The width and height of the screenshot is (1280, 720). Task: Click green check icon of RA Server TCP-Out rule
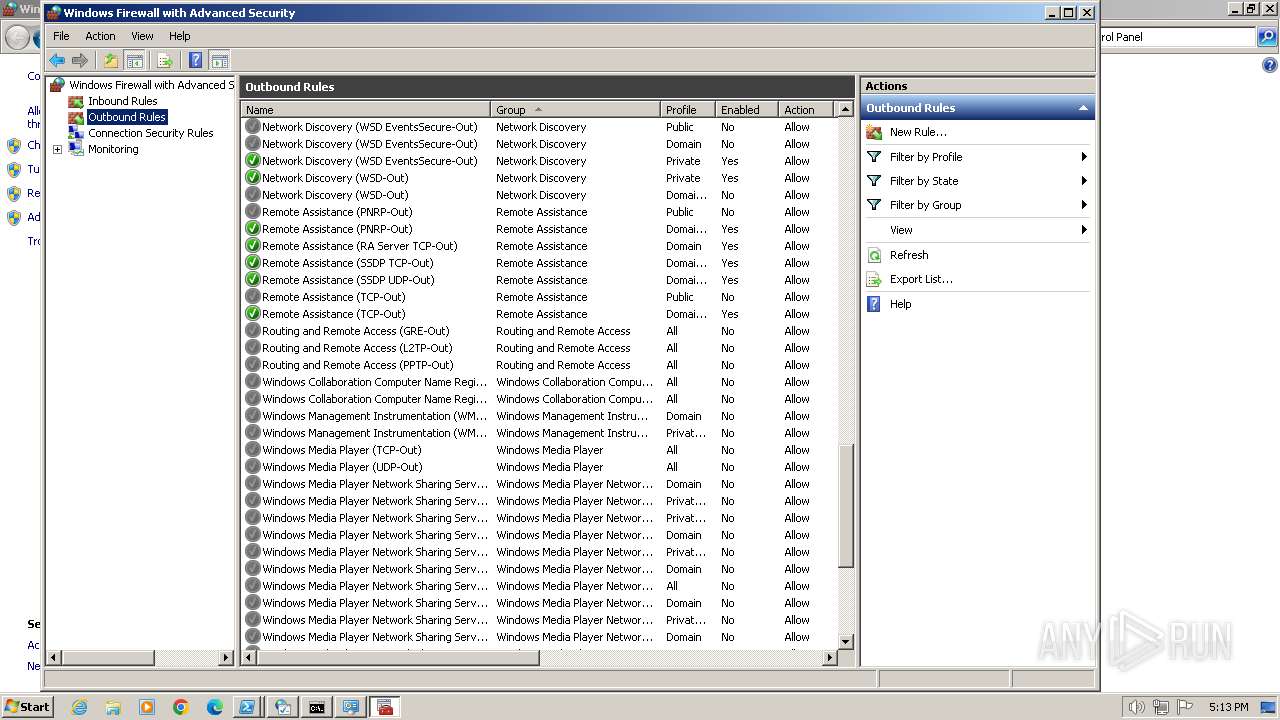coord(252,246)
